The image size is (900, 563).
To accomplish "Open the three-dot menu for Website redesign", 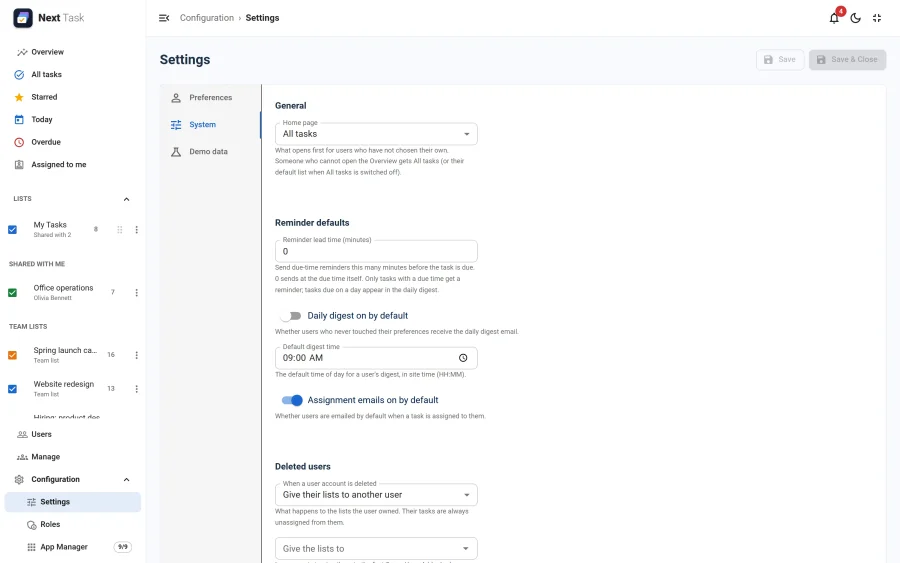I will 137,389.
